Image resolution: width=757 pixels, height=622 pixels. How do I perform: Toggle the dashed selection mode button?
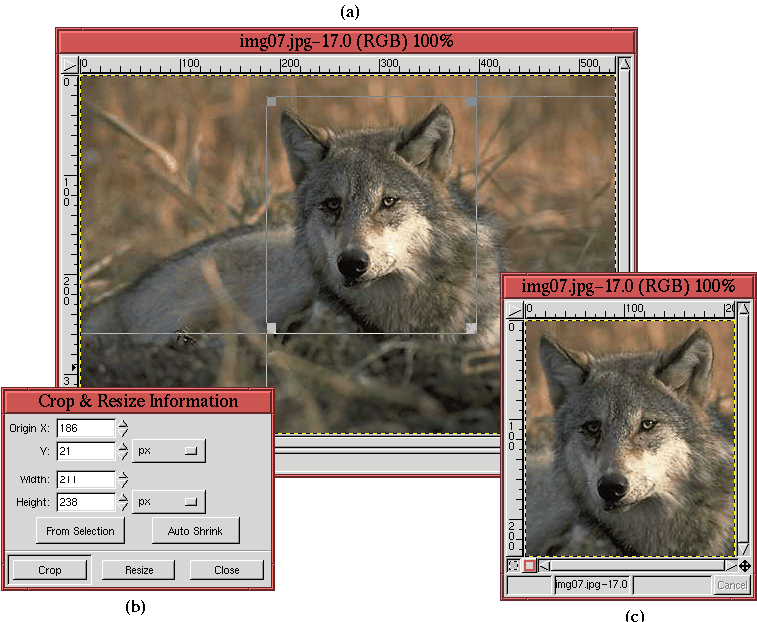(514, 566)
